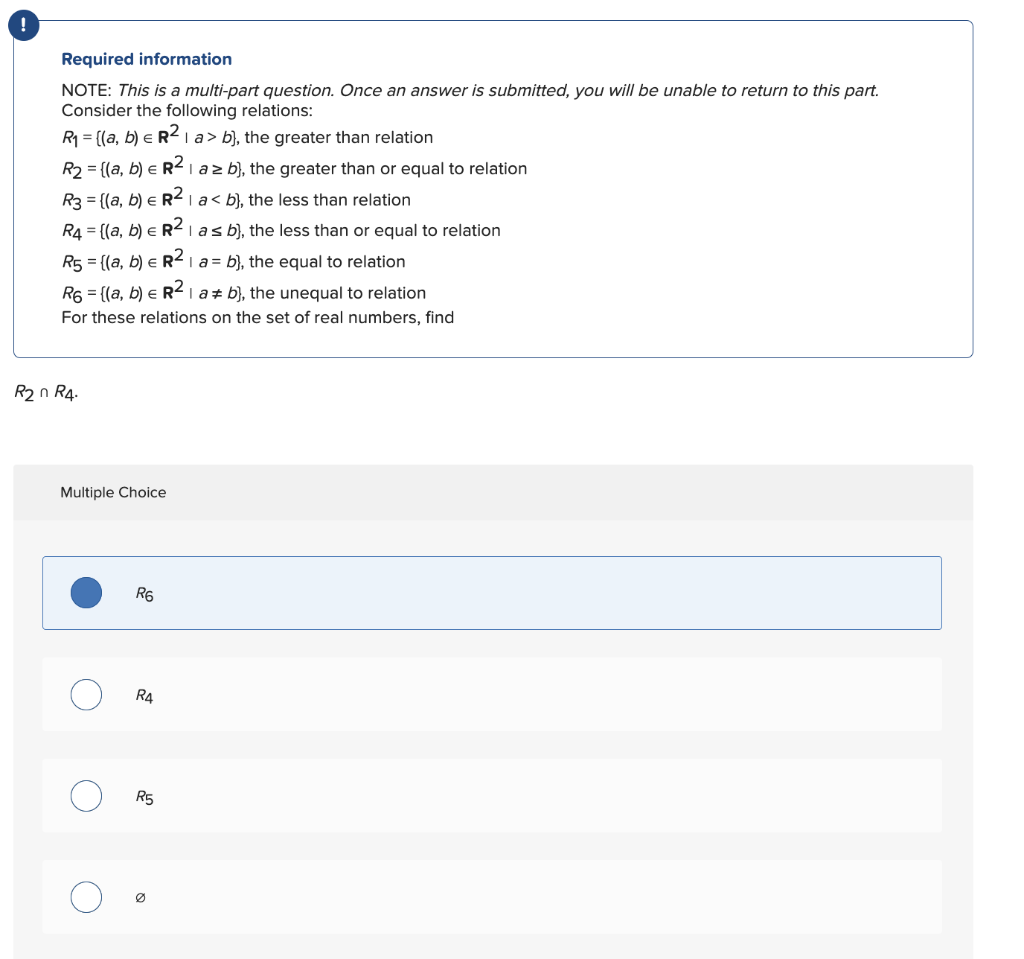Screen dimensions: 1024x959
Task: Click the Required information heading
Action: coord(147,59)
